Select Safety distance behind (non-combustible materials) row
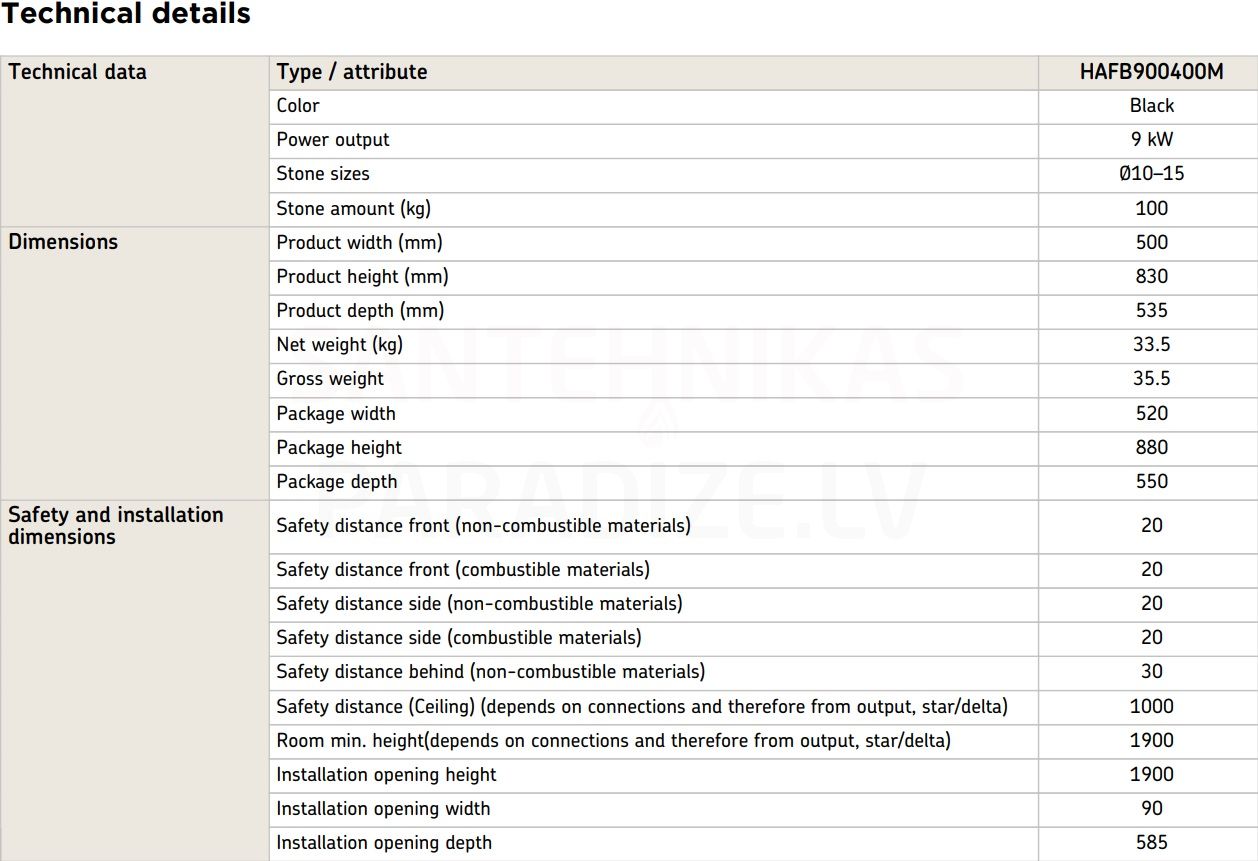The width and height of the screenshot is (1258, 861). (x=766, y=672)
